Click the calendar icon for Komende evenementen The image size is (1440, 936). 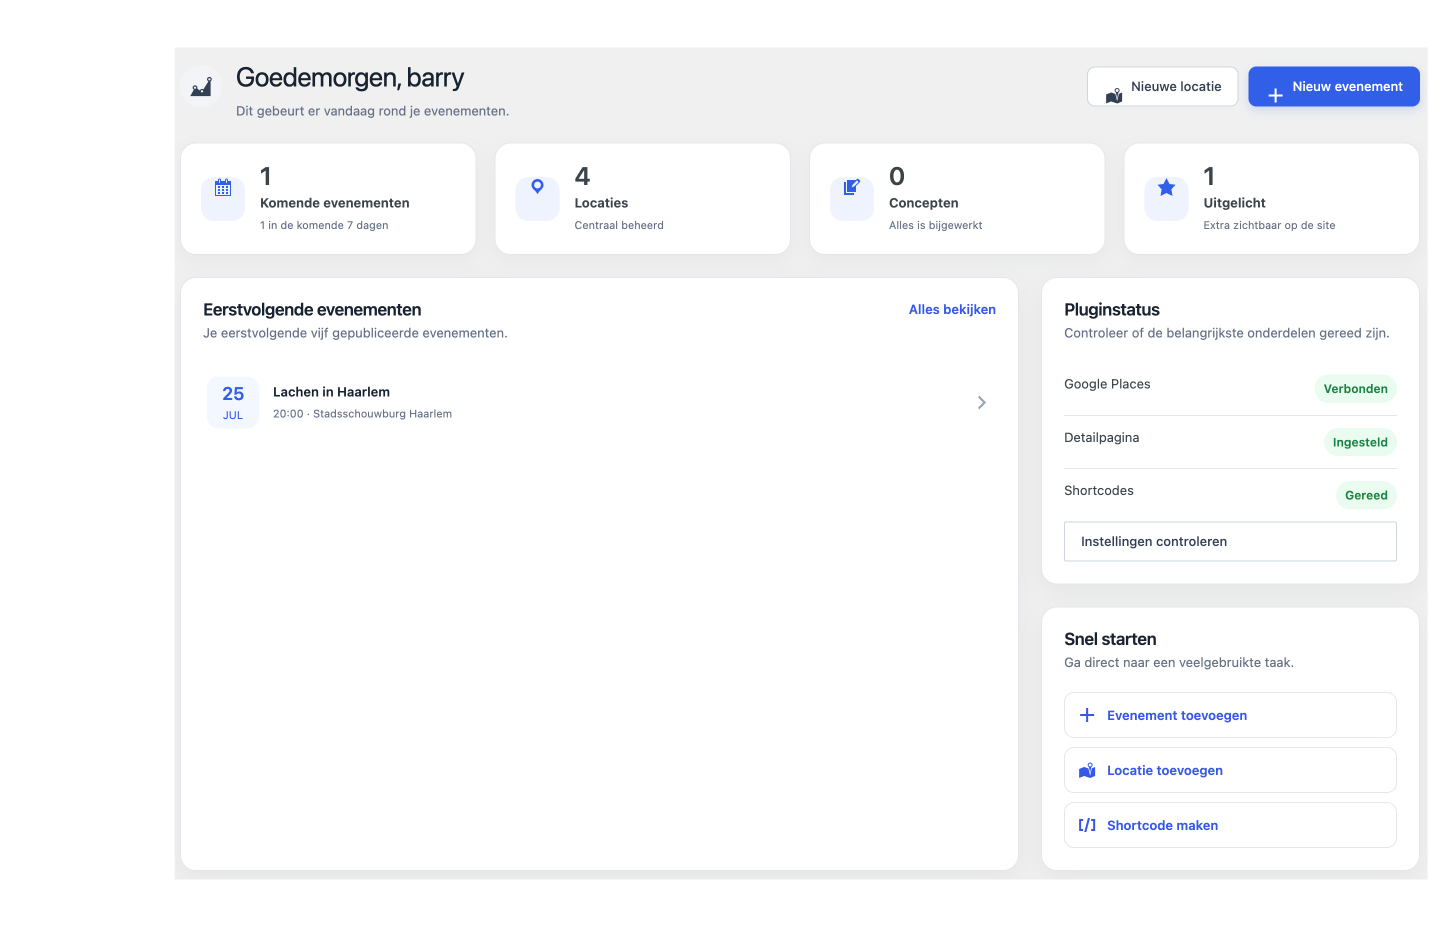tap(223, 188)
